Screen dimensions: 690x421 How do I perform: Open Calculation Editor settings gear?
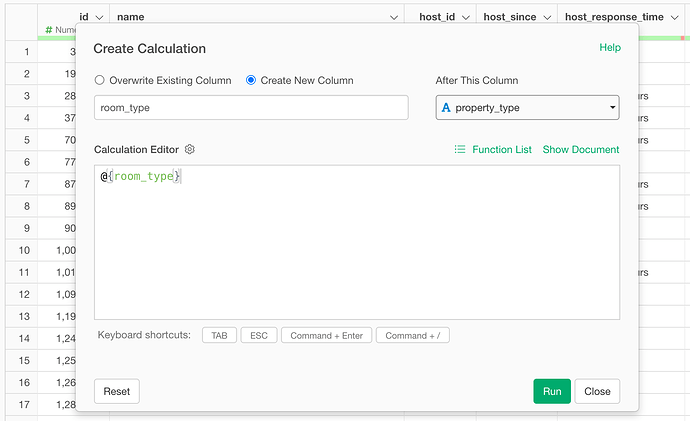point(190,149)
